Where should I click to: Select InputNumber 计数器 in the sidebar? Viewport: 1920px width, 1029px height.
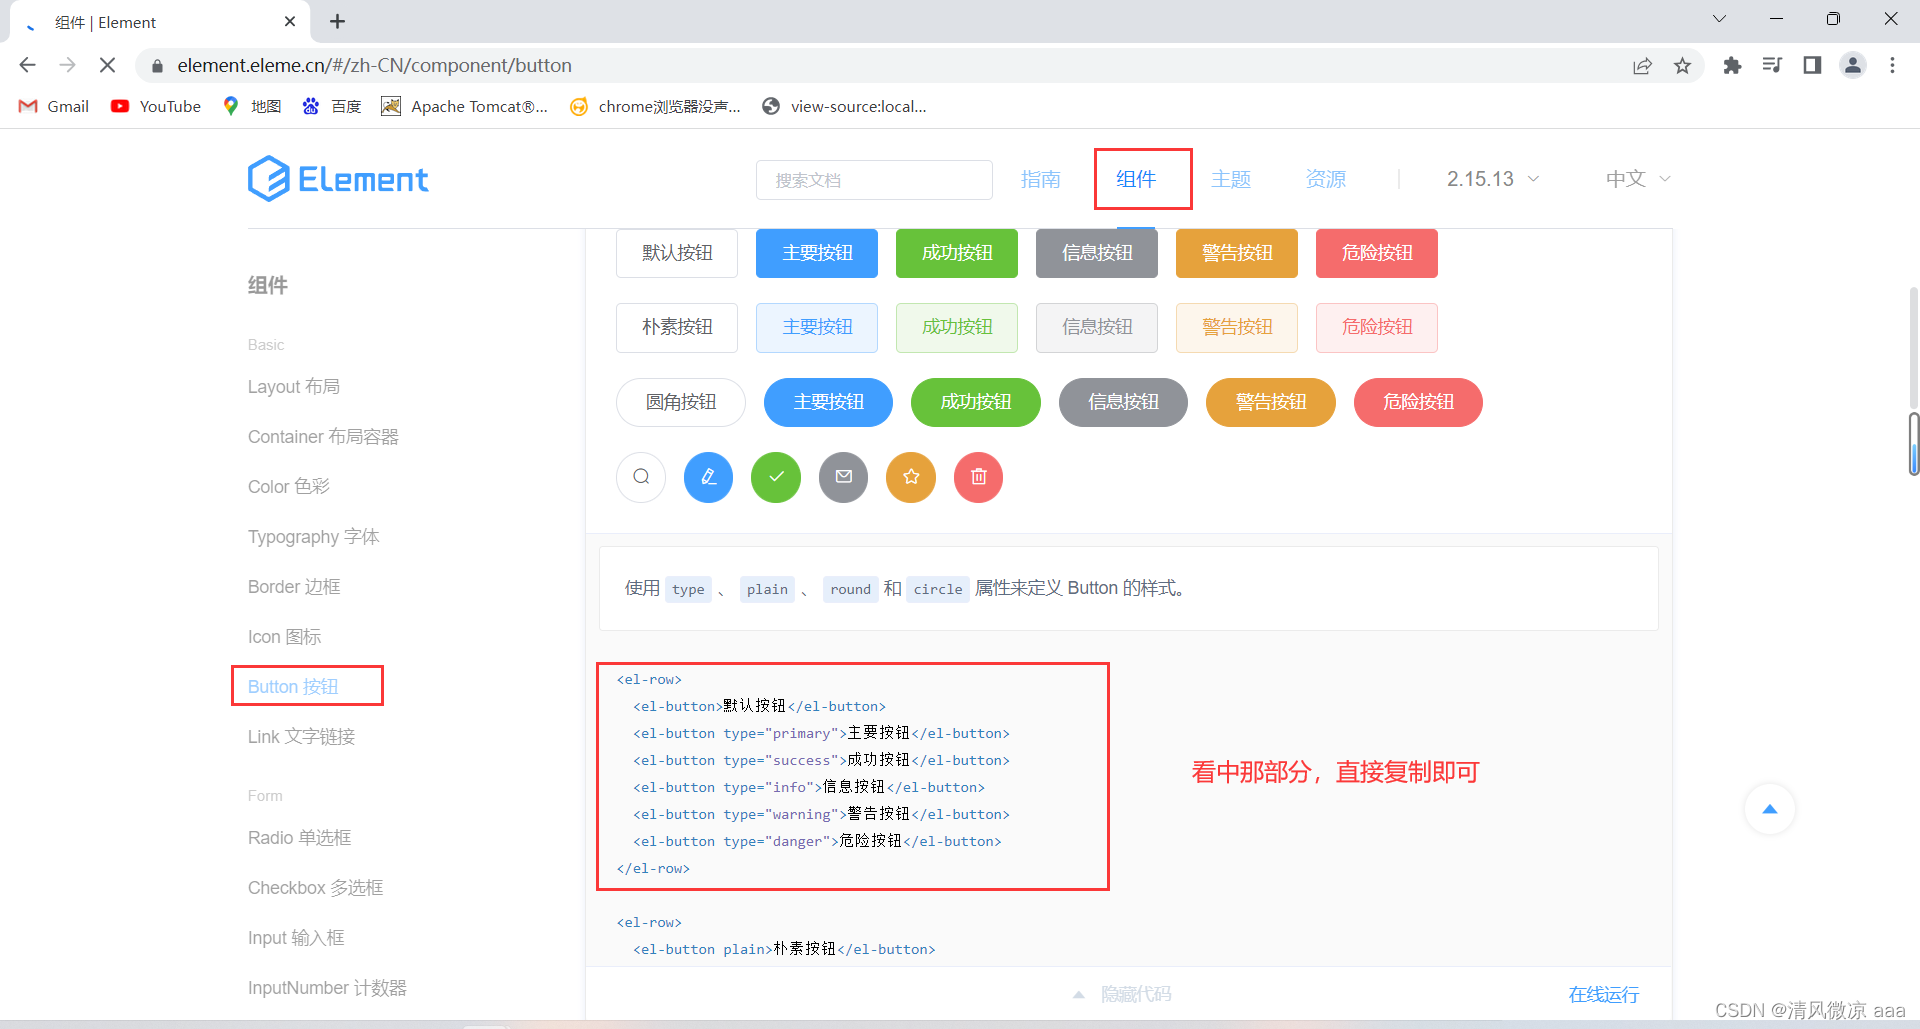pyautogui.click(x=327, y=988)
